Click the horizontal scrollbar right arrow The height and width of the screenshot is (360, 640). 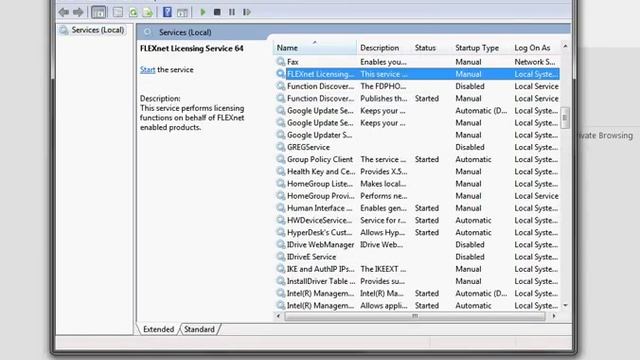tap(554, 316)
